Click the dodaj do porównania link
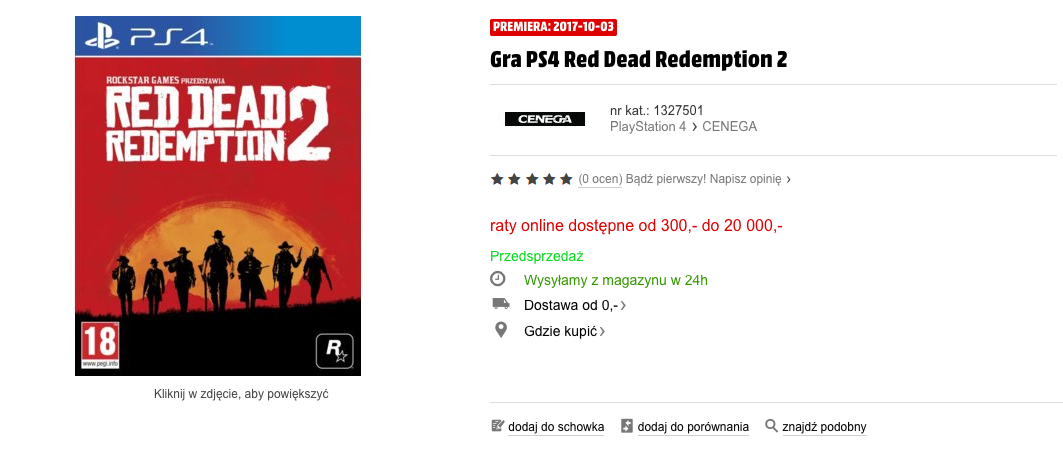The height and width of the screenshot is (470, 1063). point(693,427)
